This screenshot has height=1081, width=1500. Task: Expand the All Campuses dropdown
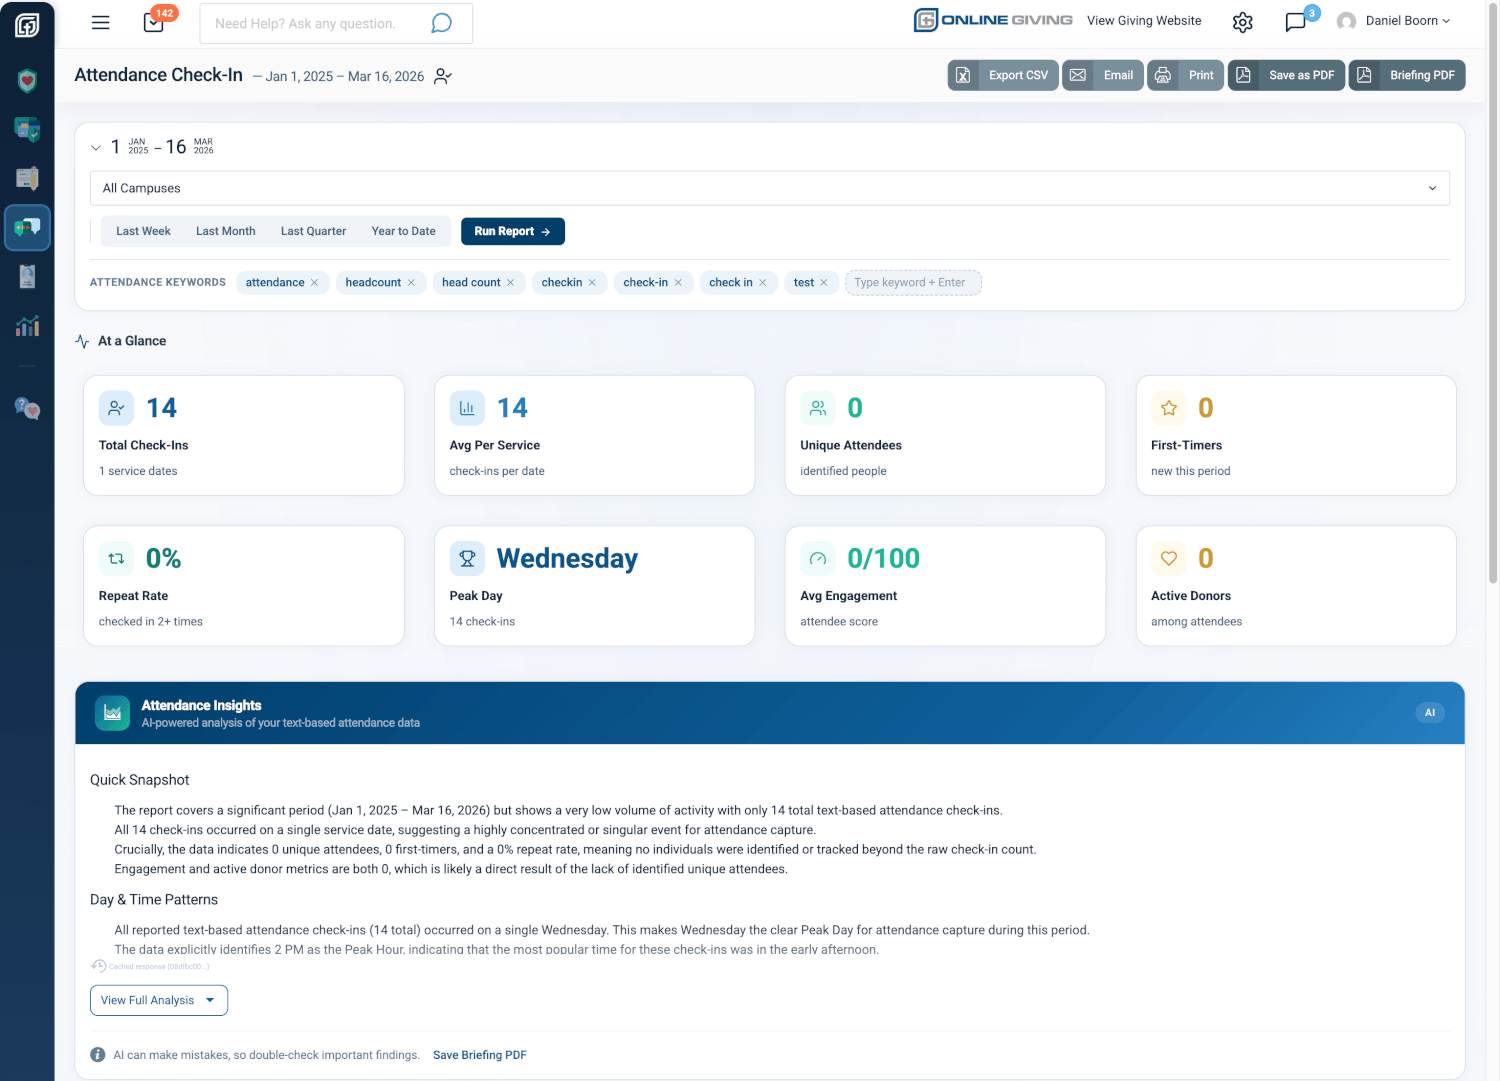(x=769, y=188)
